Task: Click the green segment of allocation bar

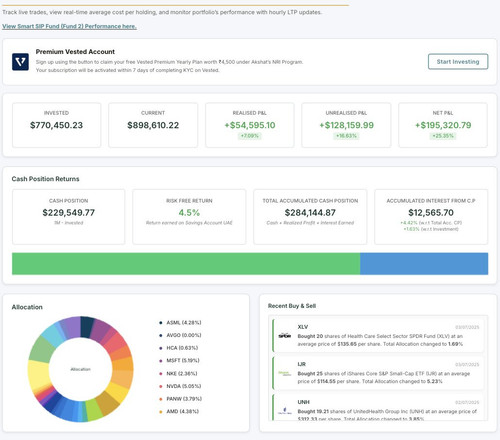Action: pyautogui.click(x=186, y=264)
